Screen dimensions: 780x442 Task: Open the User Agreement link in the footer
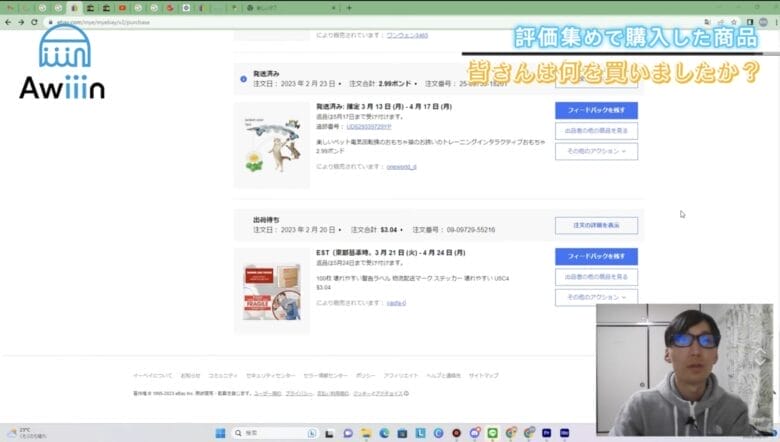click(268, 393)
